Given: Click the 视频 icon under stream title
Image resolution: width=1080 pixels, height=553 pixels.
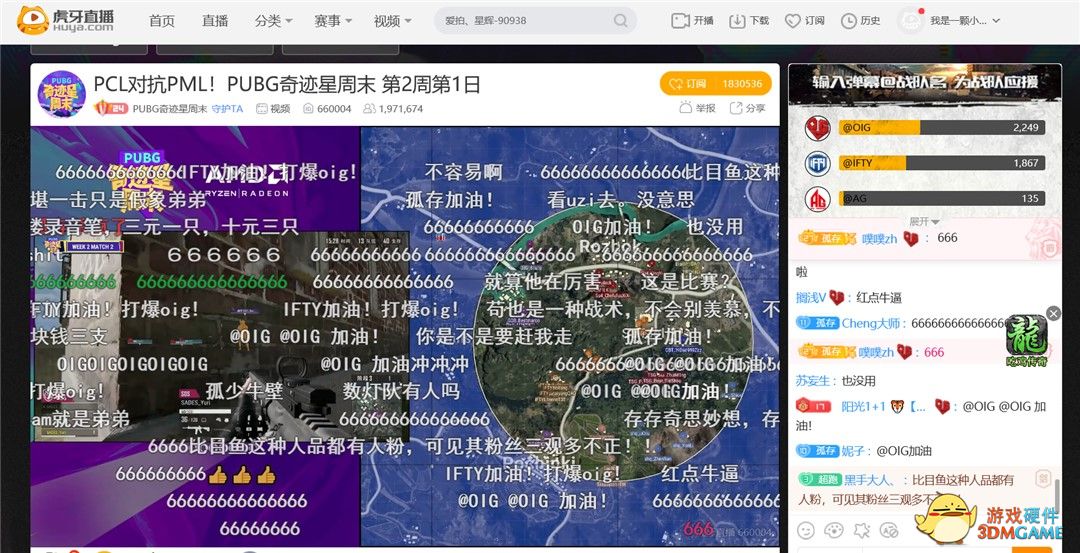Looking at the screenshot, I should pyautogui.click(x=262, y=109).
